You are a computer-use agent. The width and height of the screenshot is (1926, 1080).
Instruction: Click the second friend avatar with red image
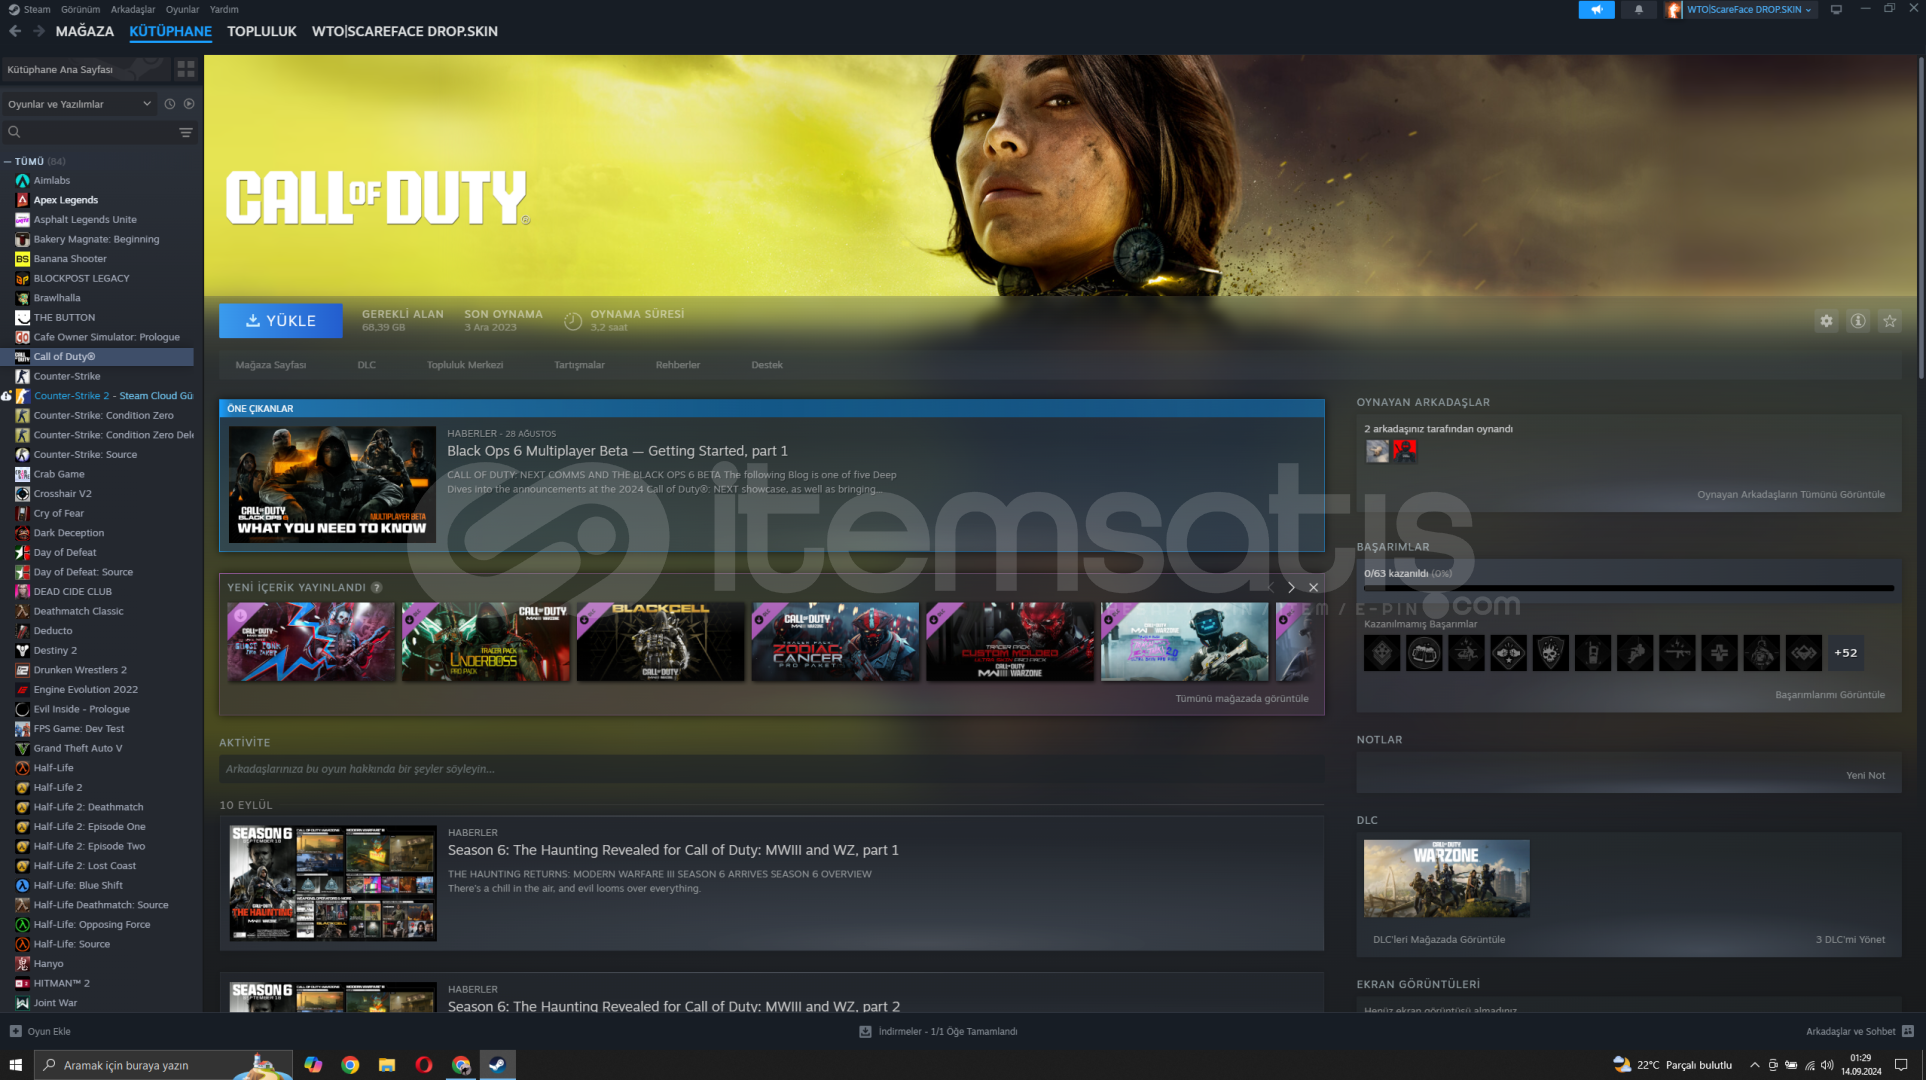pyautogui.click(x=1405, y=451)
